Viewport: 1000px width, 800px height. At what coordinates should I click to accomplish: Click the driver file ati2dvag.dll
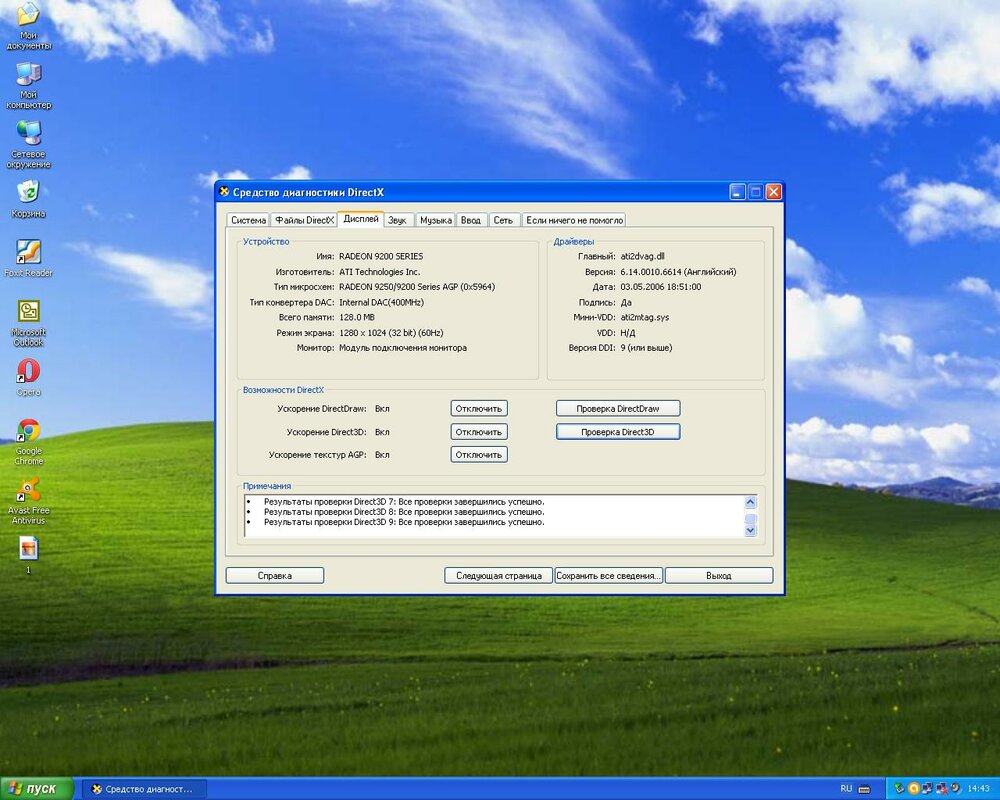pos(642,256)
